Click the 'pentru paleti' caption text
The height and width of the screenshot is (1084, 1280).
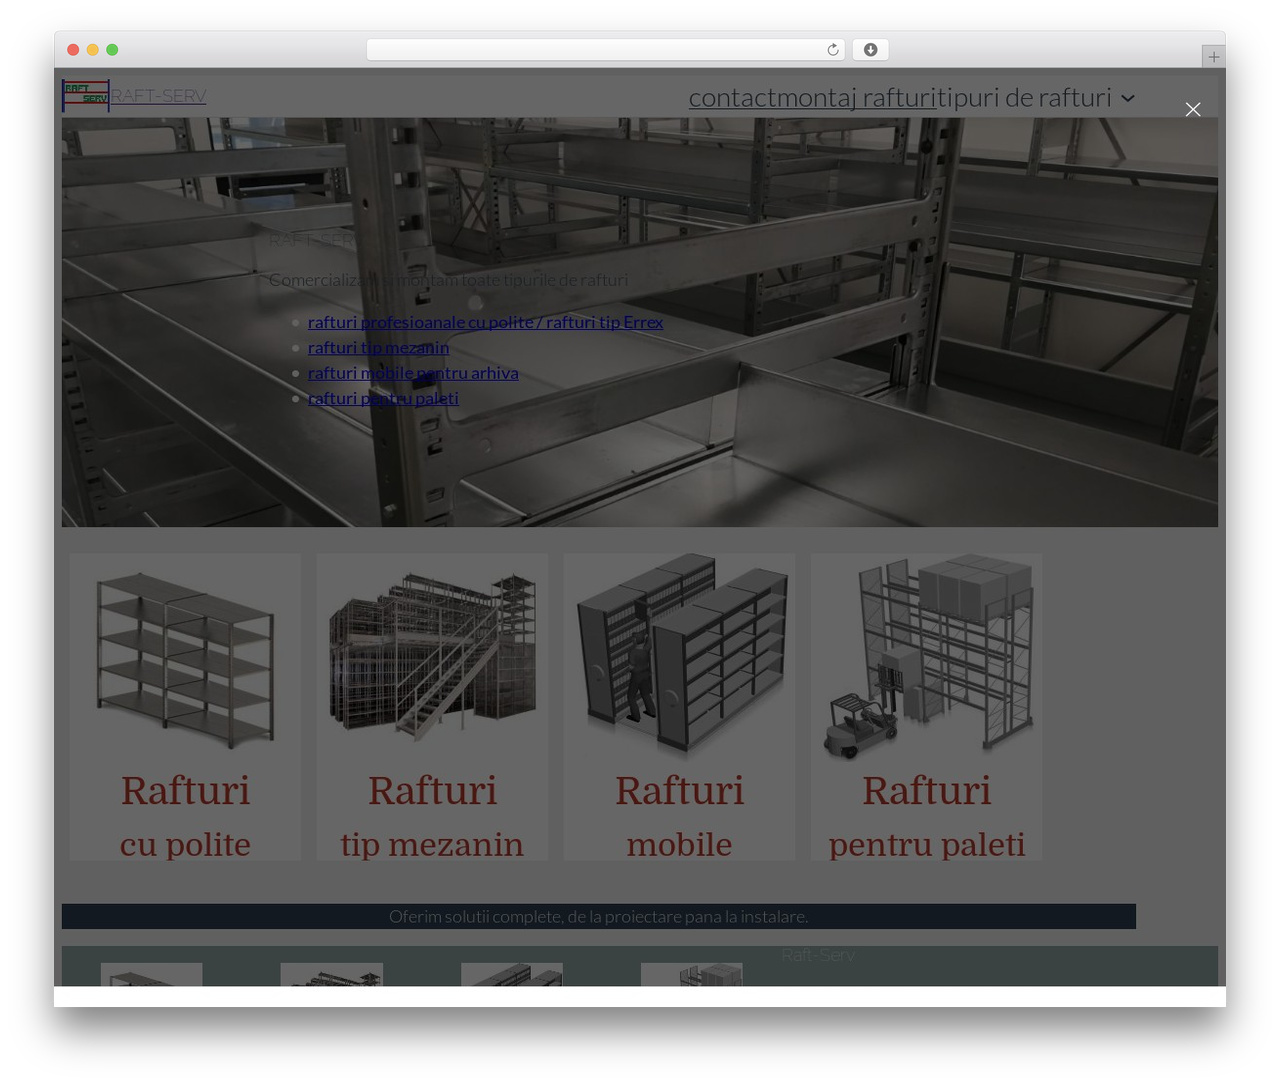[x=927, y=844]
